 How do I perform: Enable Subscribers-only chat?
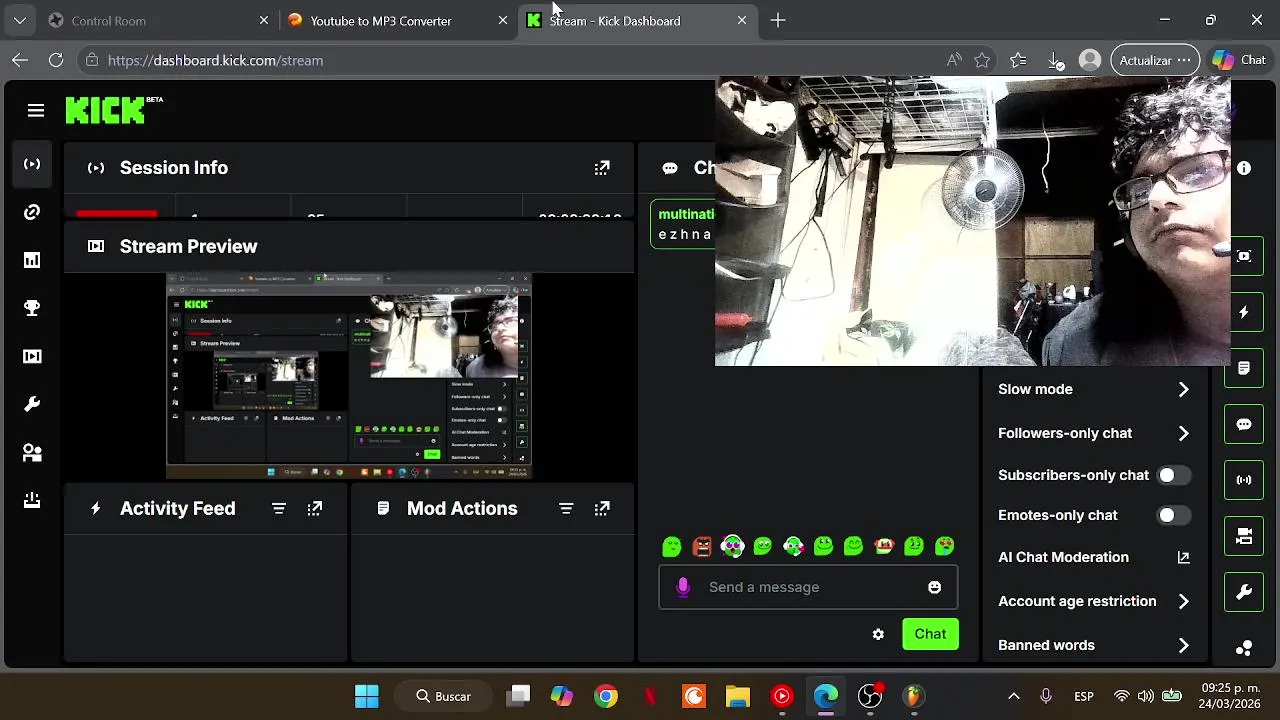pos(1174,475)
